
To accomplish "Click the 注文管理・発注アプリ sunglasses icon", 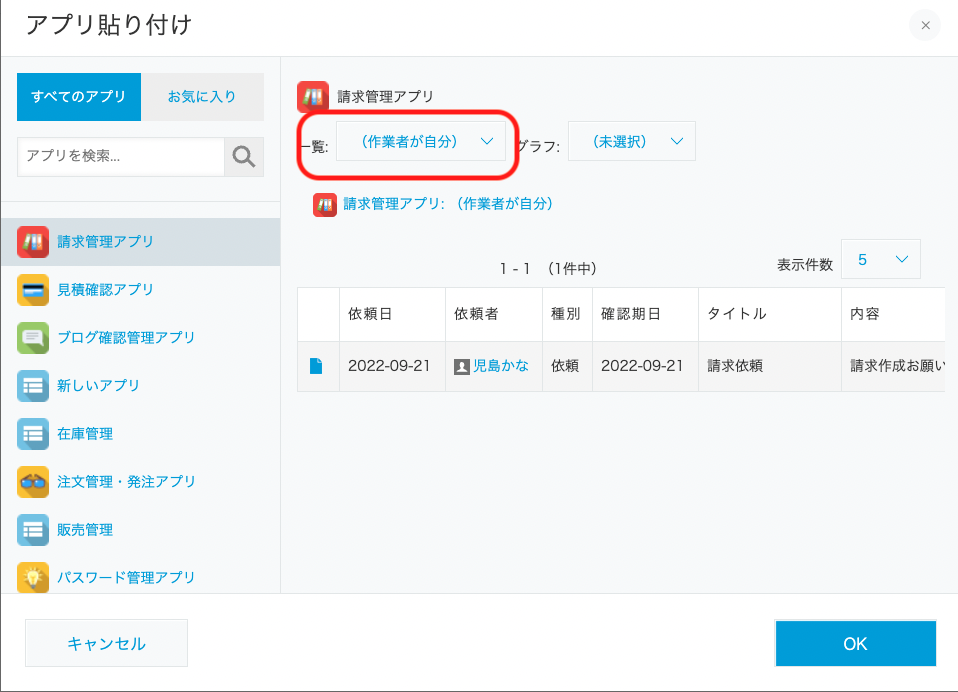I will click(33, 482).
